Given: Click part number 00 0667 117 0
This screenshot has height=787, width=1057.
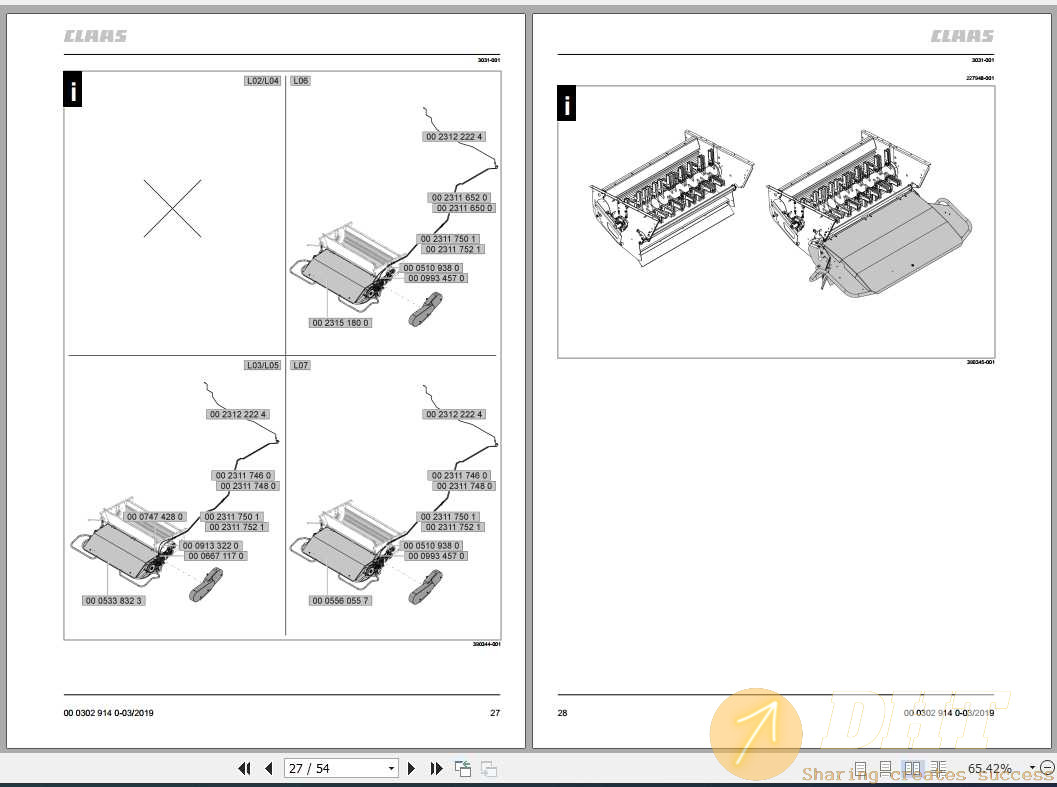Looking at the screenshot, I should (x=216, y=556).
